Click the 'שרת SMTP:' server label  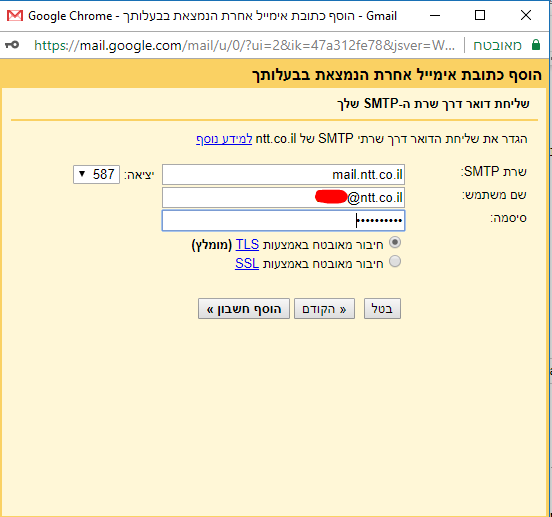point(494,171)
